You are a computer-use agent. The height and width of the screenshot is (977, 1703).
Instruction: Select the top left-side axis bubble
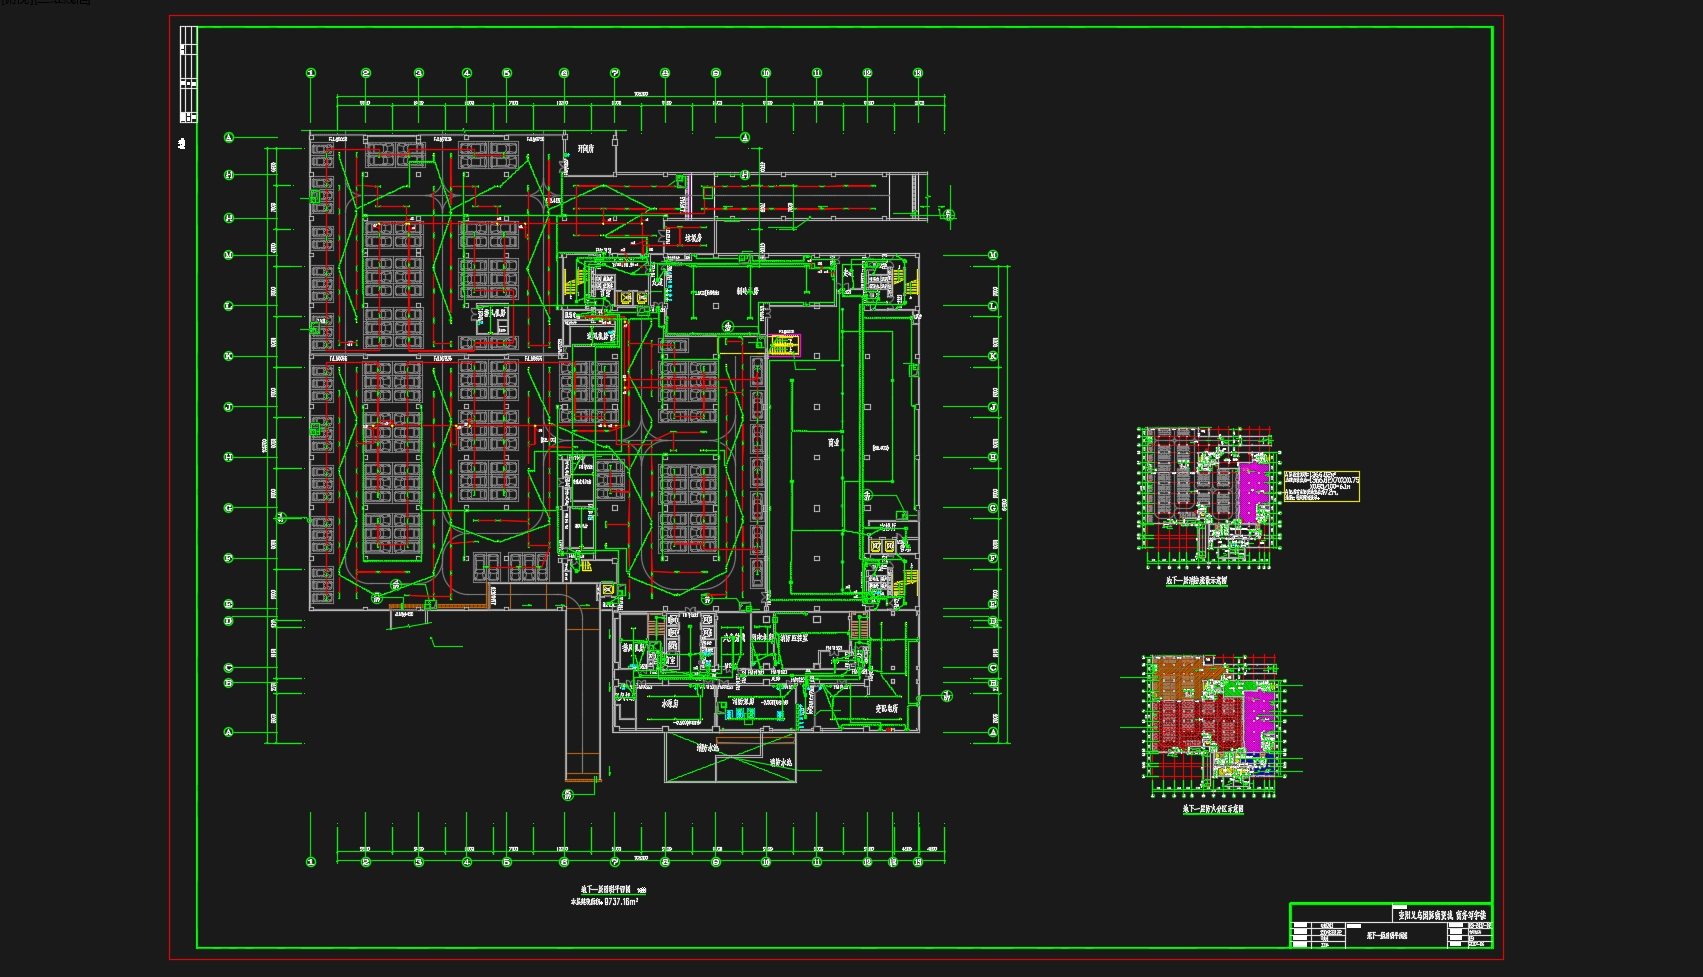[229, 138]
